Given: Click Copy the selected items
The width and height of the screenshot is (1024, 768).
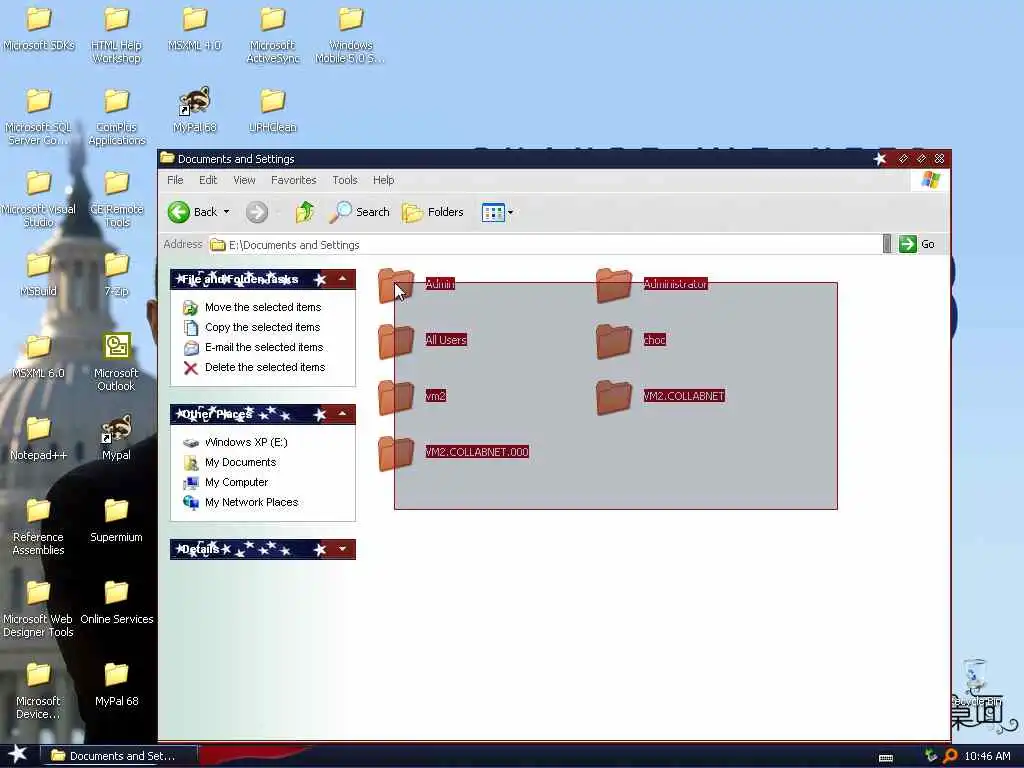Looking at the screenshot, I should 263,327.
